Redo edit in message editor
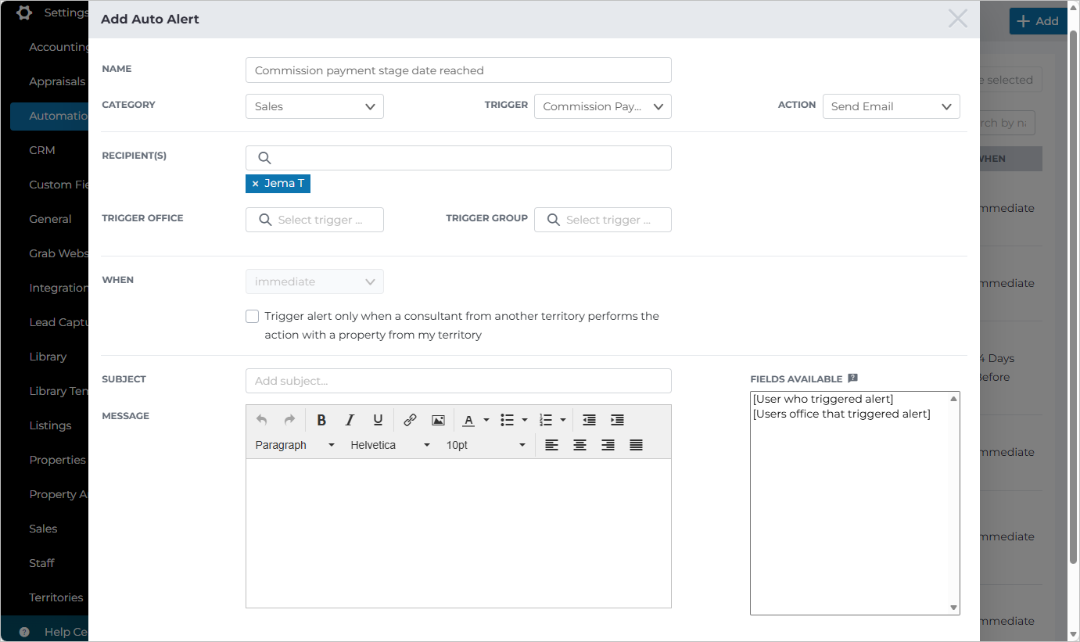Viewport: 1080px width, 642px height. 289,420
